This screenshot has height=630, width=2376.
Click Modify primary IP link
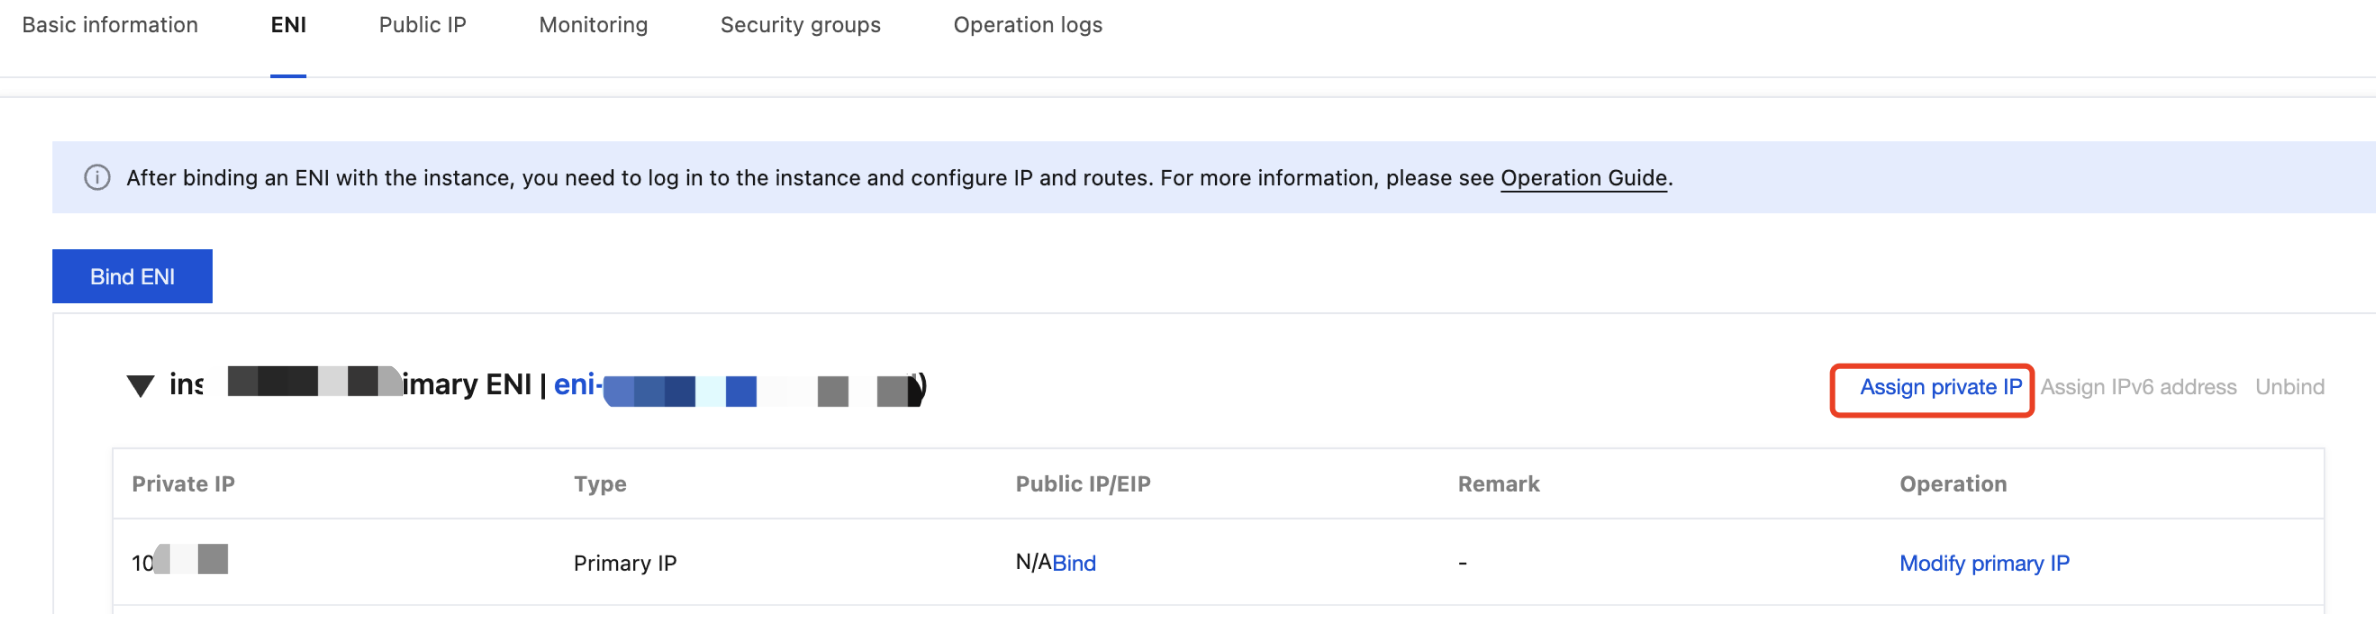pyautogui.click(x=1984, y=563)
